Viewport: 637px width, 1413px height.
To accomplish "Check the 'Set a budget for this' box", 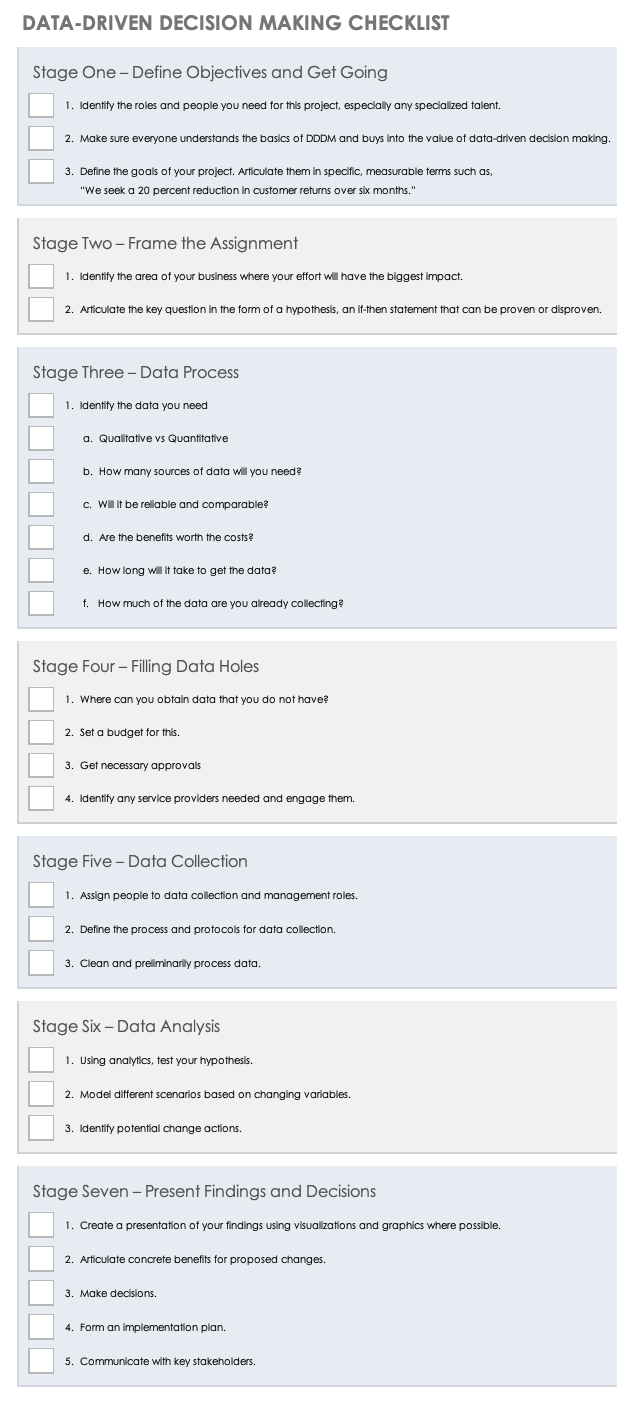I will [41, 732].
